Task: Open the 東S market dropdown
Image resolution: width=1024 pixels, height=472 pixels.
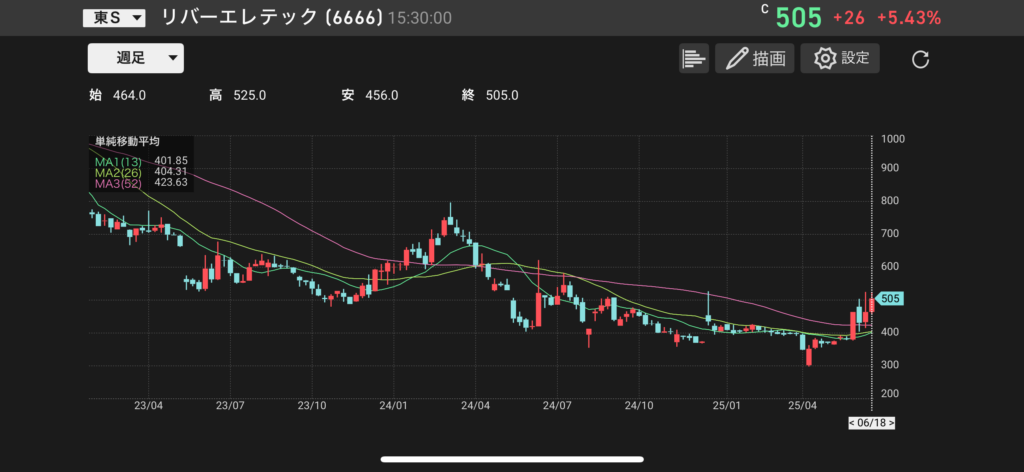Action: tap(114, 18)
